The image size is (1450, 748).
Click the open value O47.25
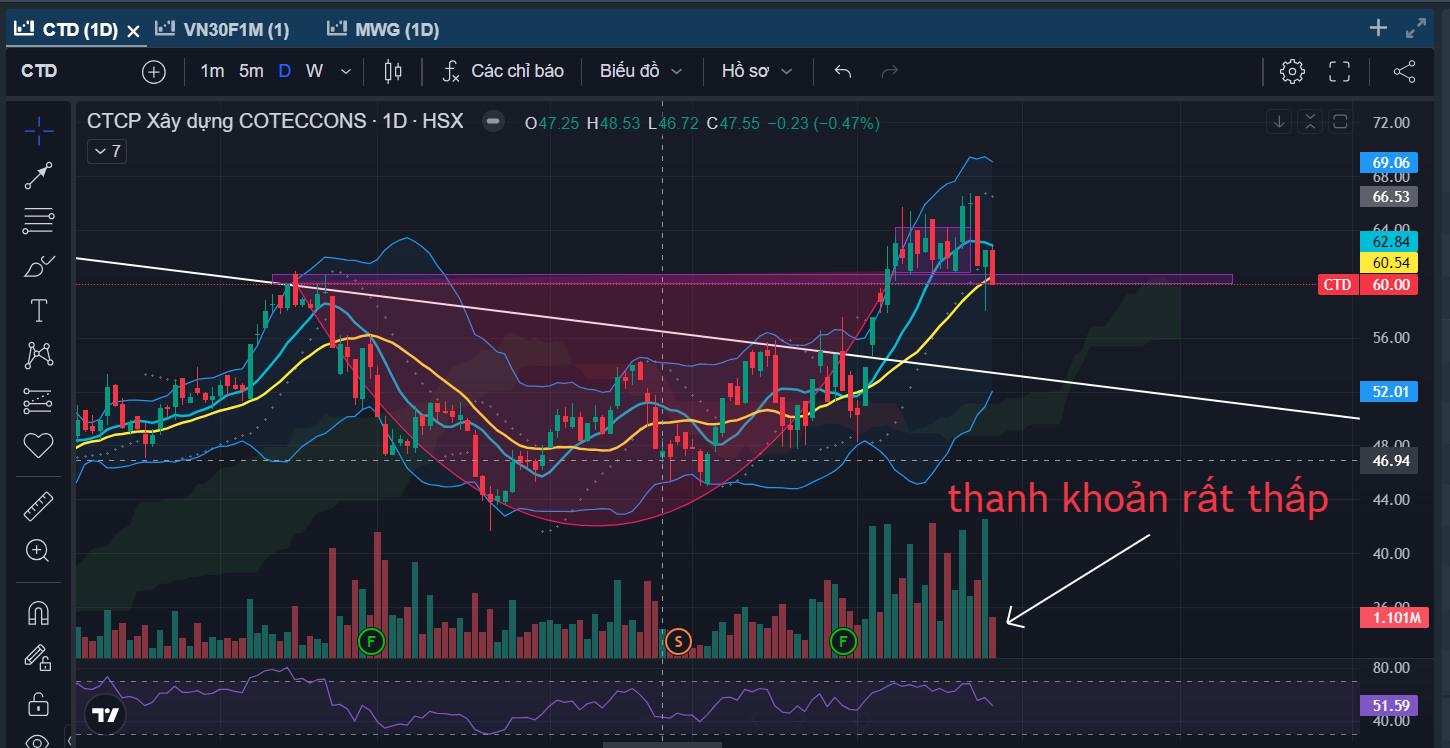tap(552, 123)
